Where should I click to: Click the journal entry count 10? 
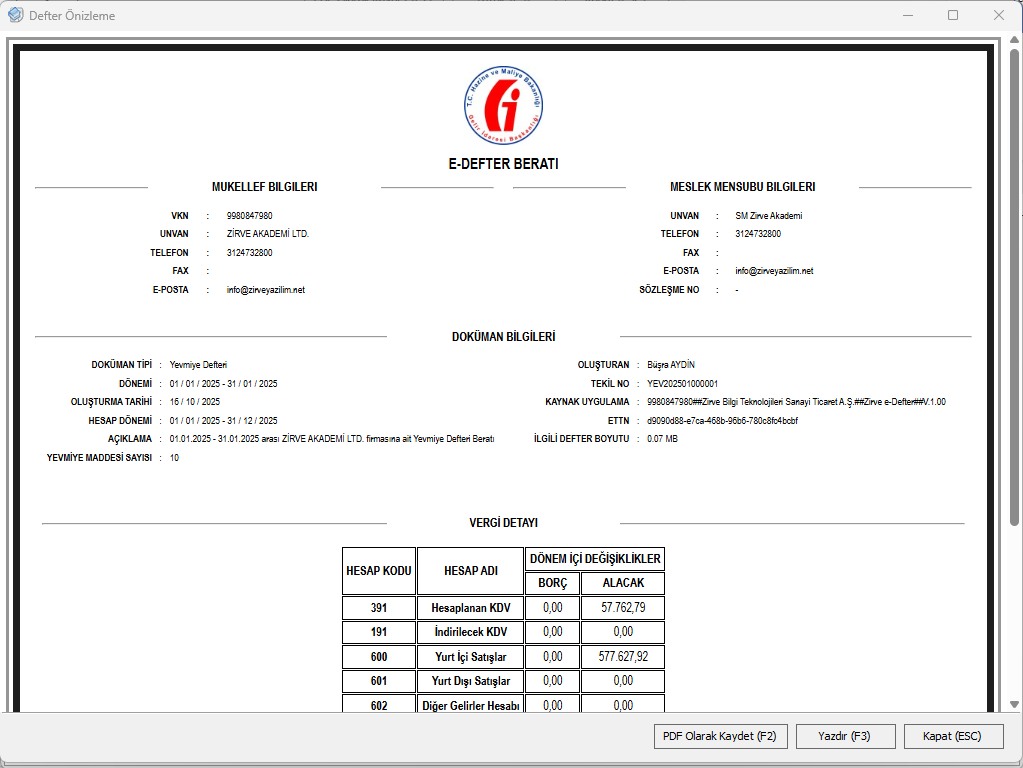pyautogui.click(x=174, y=457)
